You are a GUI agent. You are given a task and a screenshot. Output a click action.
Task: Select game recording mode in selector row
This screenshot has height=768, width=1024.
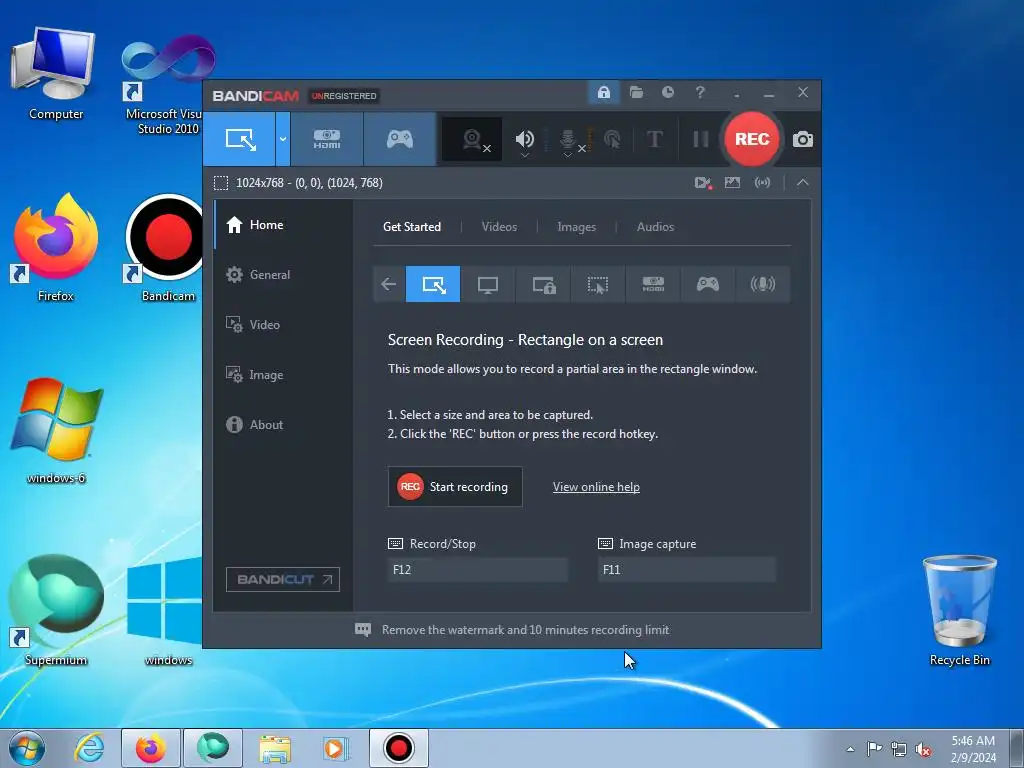[708, 284]
